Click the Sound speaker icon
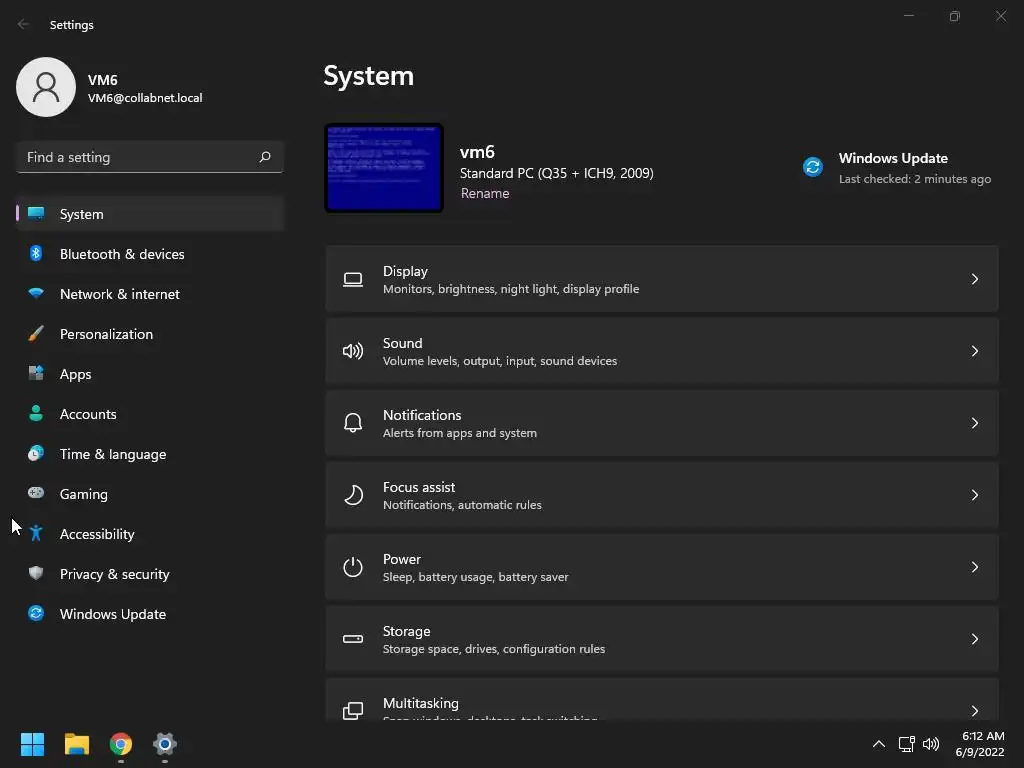Screen dimensions: 1024x768 click(353, 351)
